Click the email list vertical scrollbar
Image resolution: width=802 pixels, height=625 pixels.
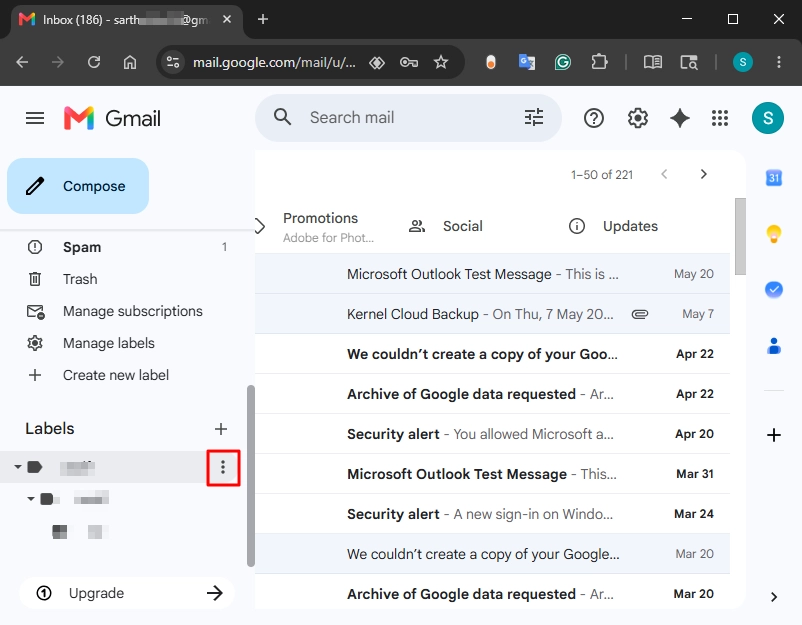coord(740,236)
